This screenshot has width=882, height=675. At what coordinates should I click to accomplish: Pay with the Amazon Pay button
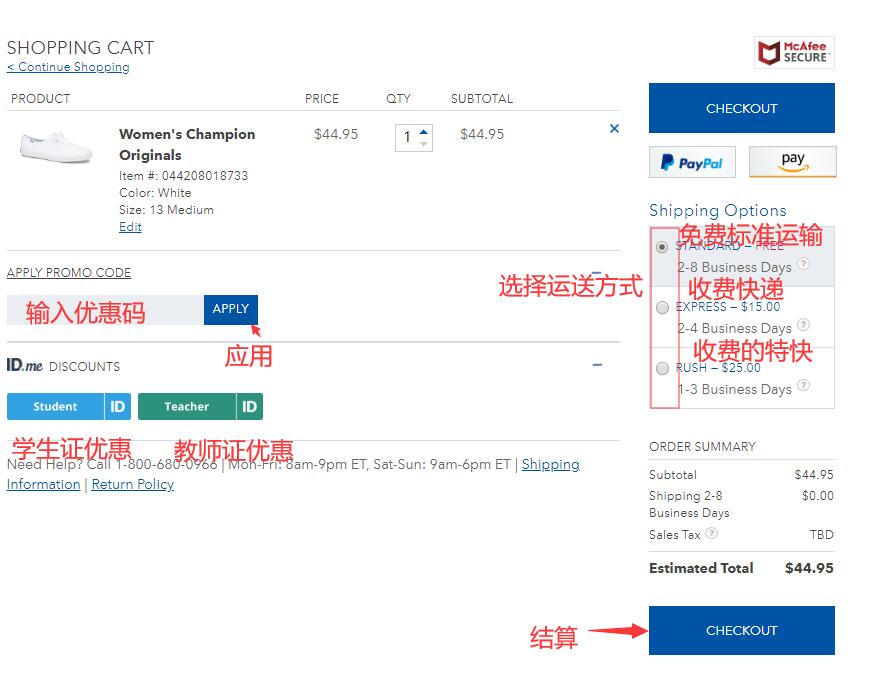(792, 161)
